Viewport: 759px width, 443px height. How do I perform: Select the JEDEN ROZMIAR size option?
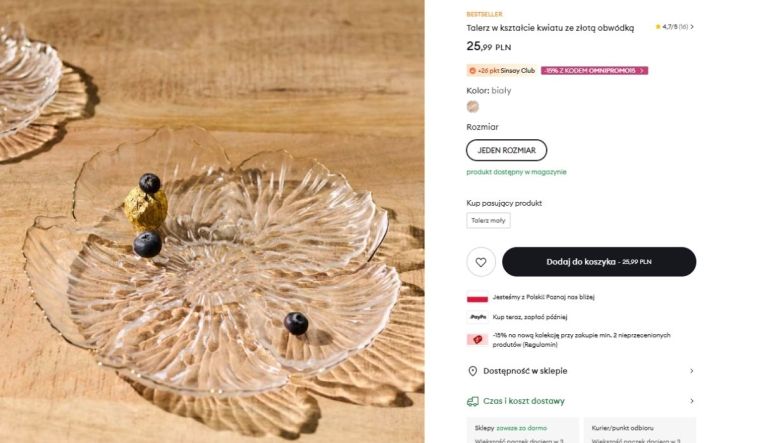pyautogui.click(x=506, y=150)
